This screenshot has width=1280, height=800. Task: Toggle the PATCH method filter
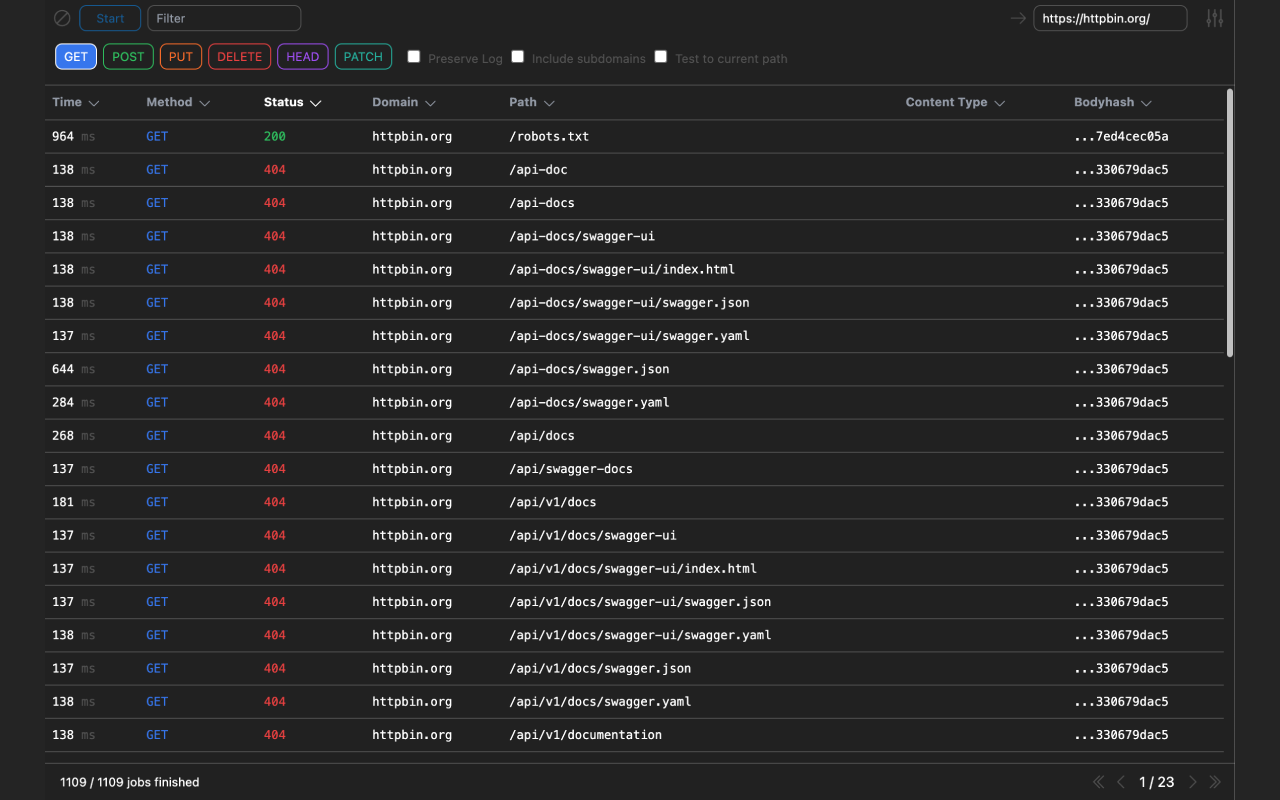[x=363, y=57]
